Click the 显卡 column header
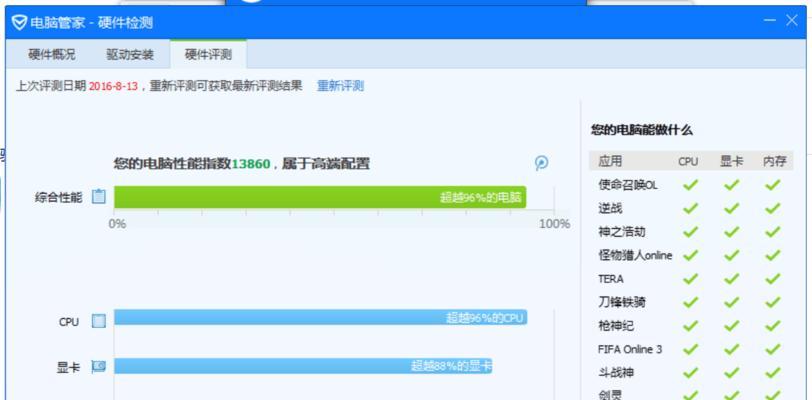The image size is (812, 400). coord(731,161)
